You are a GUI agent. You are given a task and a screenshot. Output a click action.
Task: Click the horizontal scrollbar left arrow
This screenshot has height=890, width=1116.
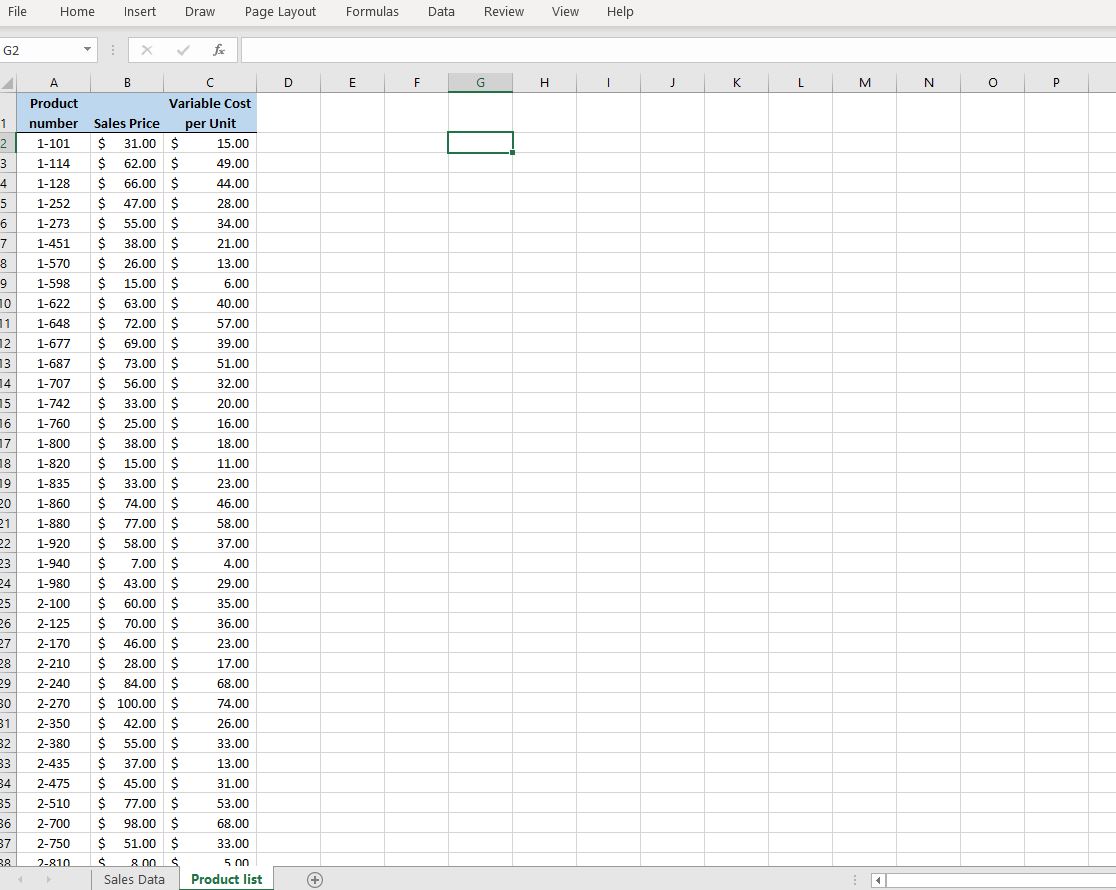[877, 880]
